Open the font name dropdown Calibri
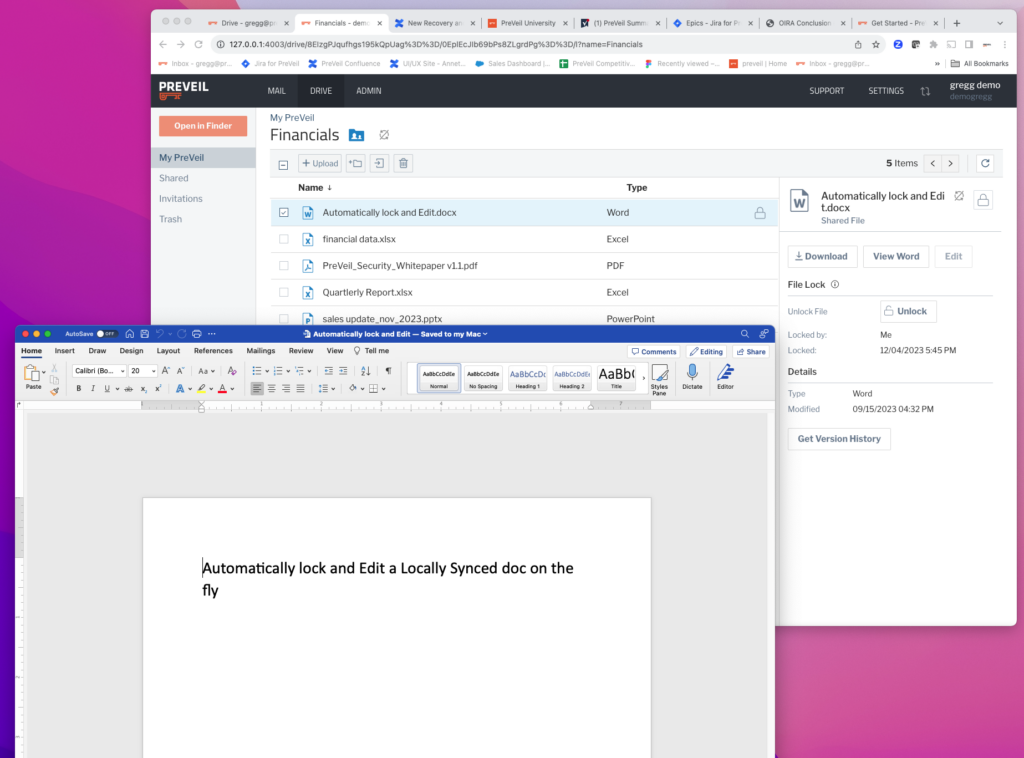Screen dimensions: 1024x758 coord(122,371)
